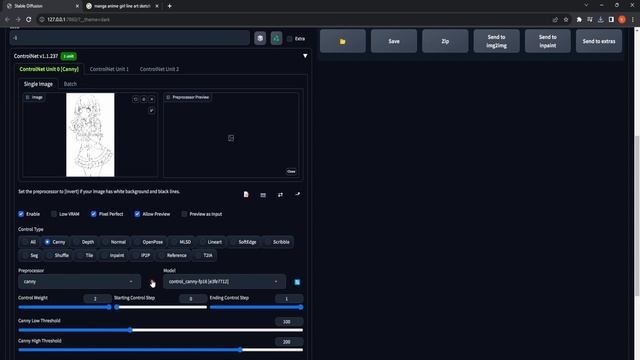Select the Seg control type
Screen dimensions: 640x360
tap(30, 256)
